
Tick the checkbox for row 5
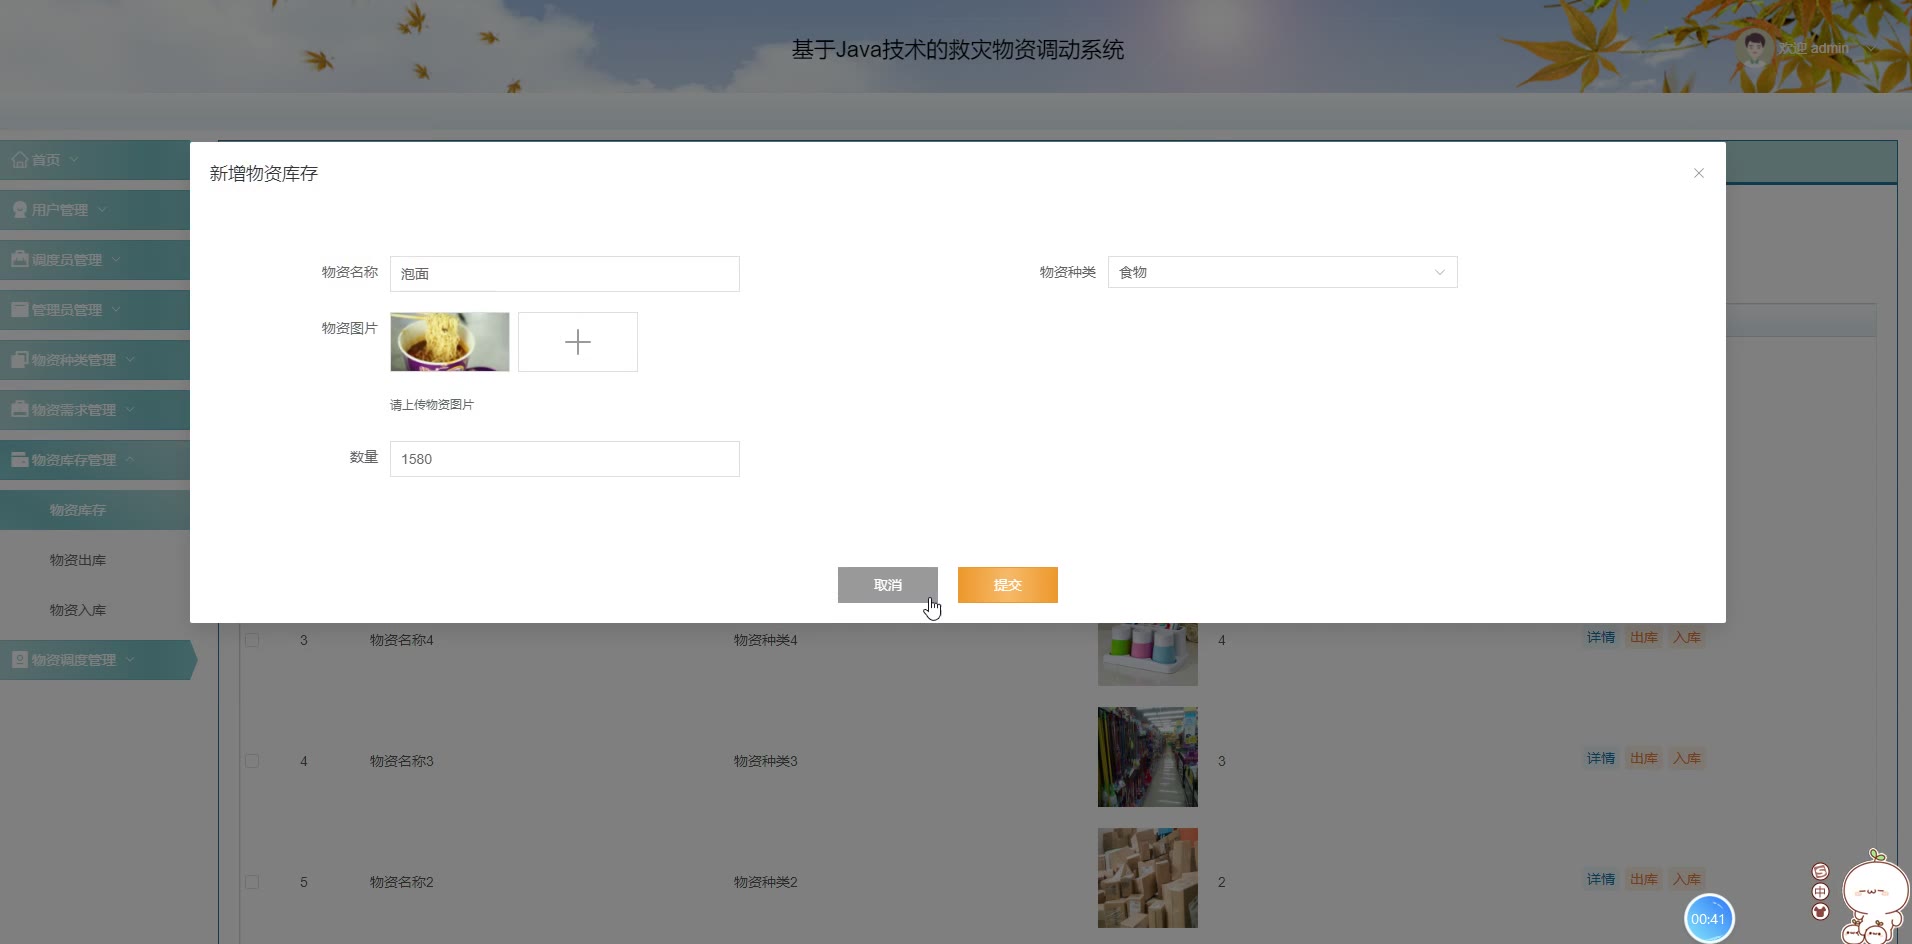(x=252, y=882)
